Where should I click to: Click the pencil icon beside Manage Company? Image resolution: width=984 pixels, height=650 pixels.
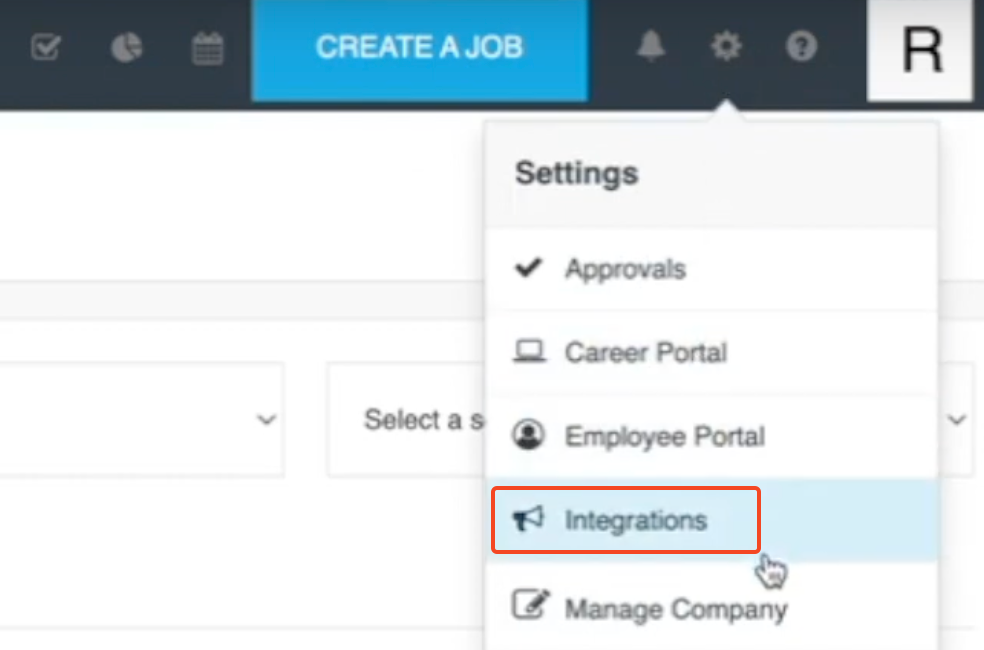pos(528,605)
